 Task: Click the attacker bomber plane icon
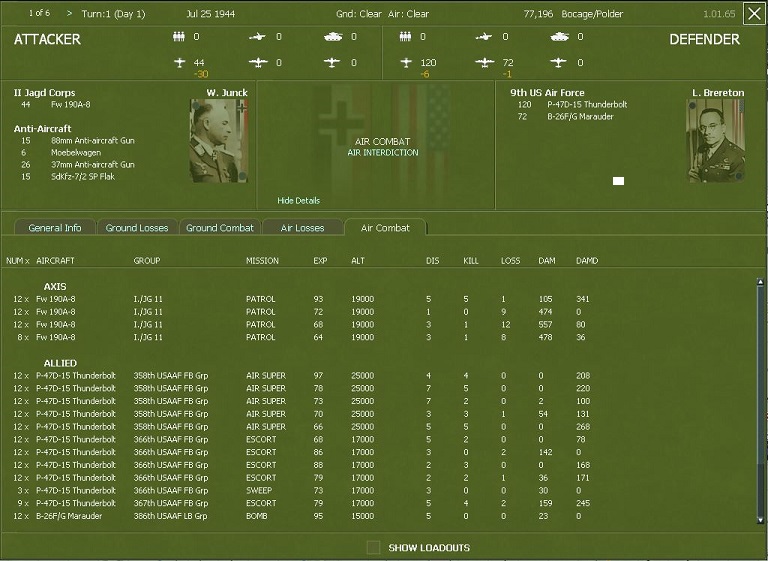258,63
